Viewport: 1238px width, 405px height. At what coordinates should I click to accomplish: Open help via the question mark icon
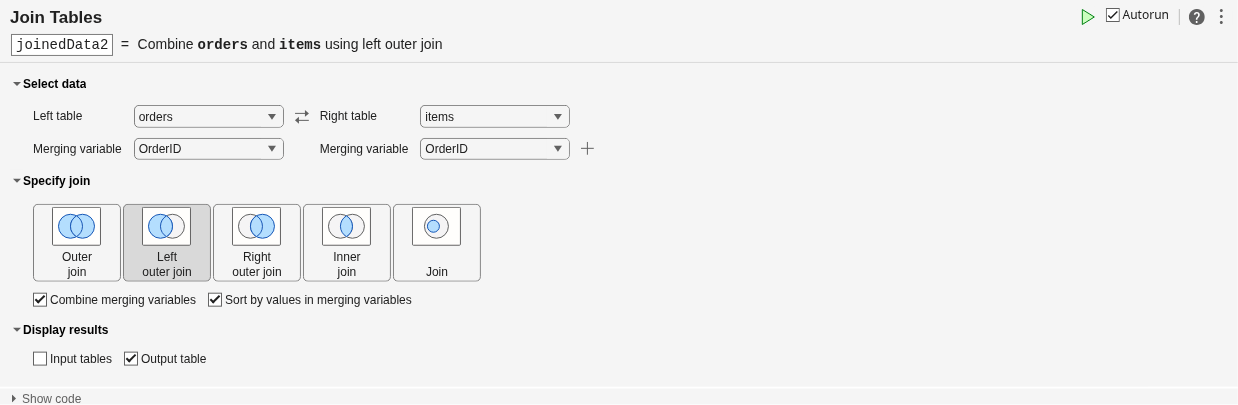(x=1197, y=17)
